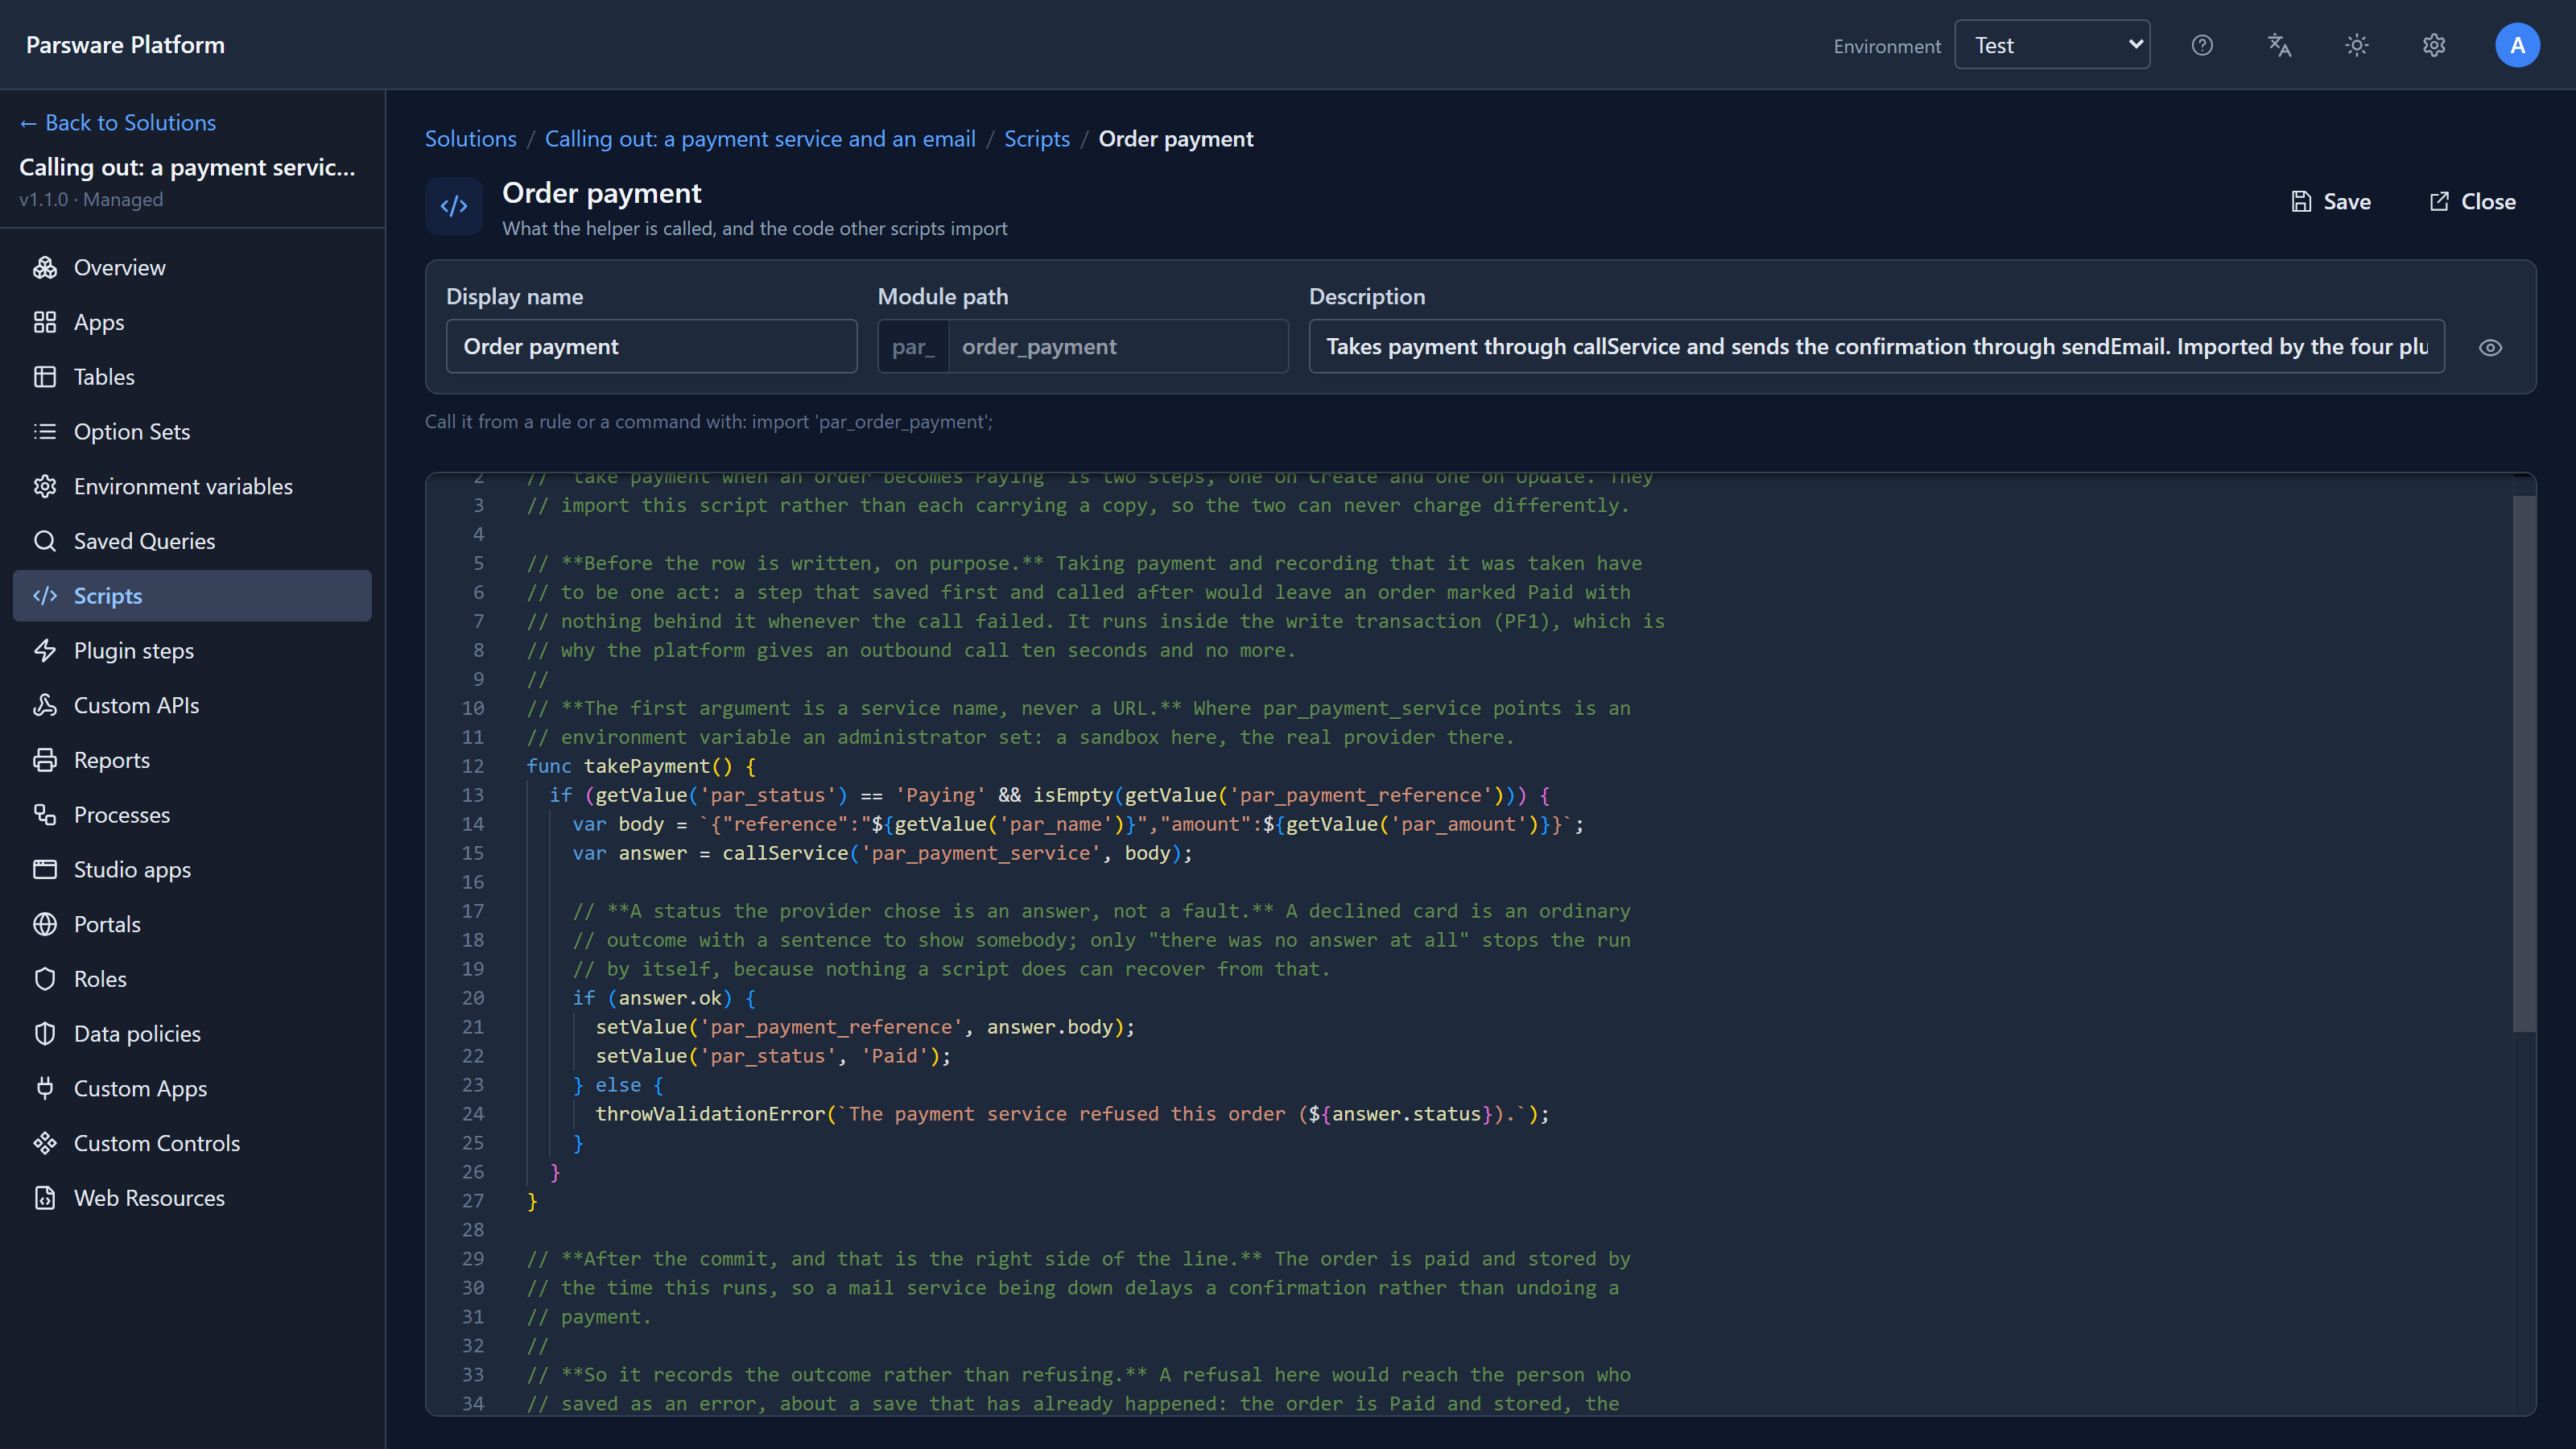Click the Custom Controls icon
Image resolution: width=2576 pixels, height=1449 pixels.
(x=45, y=1143)
